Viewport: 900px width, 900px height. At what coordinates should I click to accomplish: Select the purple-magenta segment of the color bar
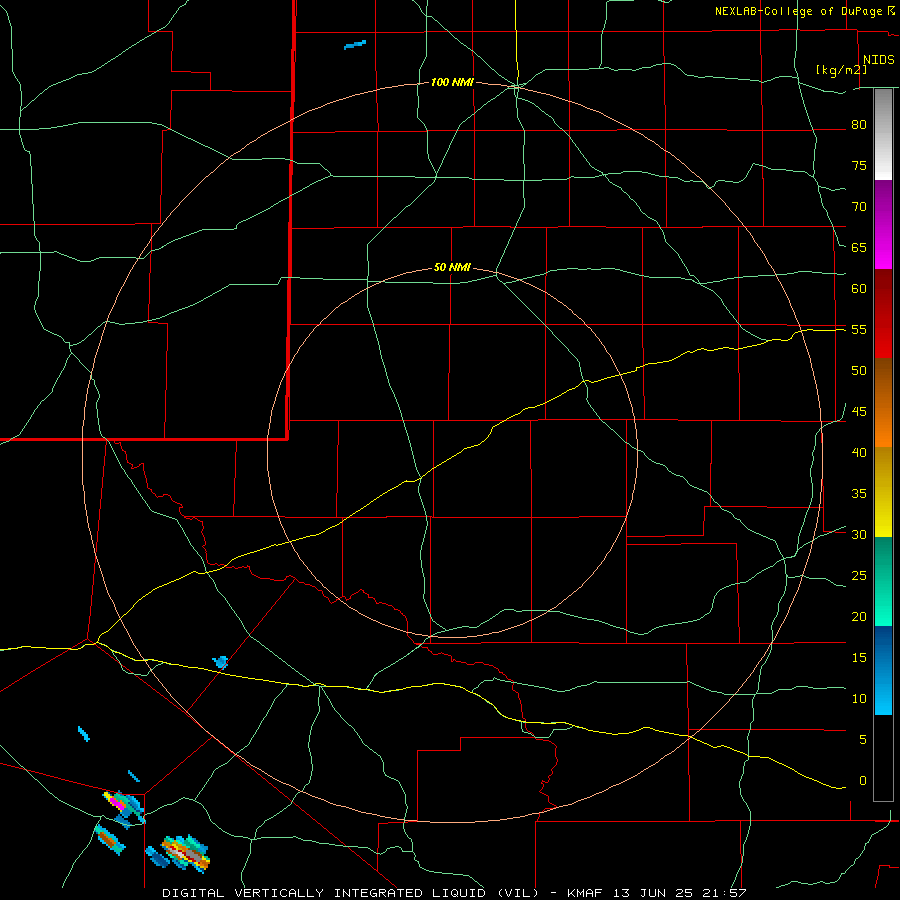(883, 224)
